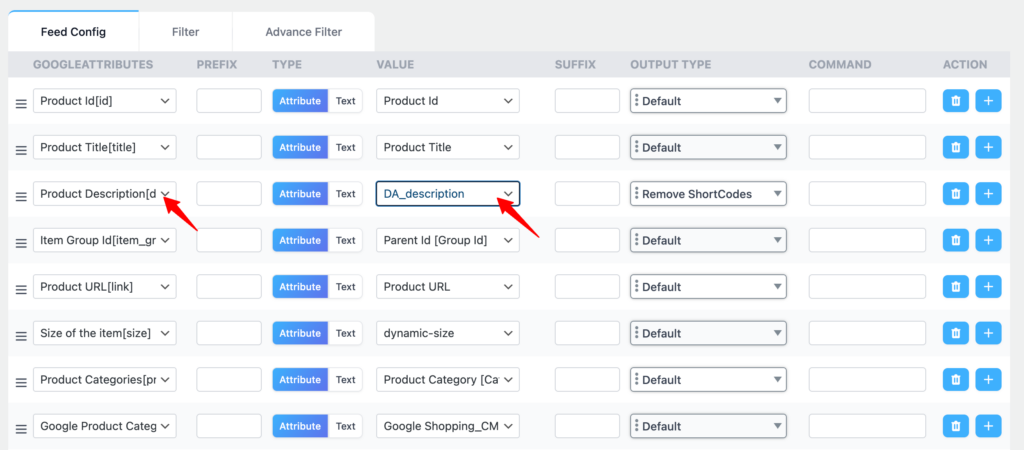Set Product Categories row type to Attribute

pyautogui.click(x=300, y=379)
